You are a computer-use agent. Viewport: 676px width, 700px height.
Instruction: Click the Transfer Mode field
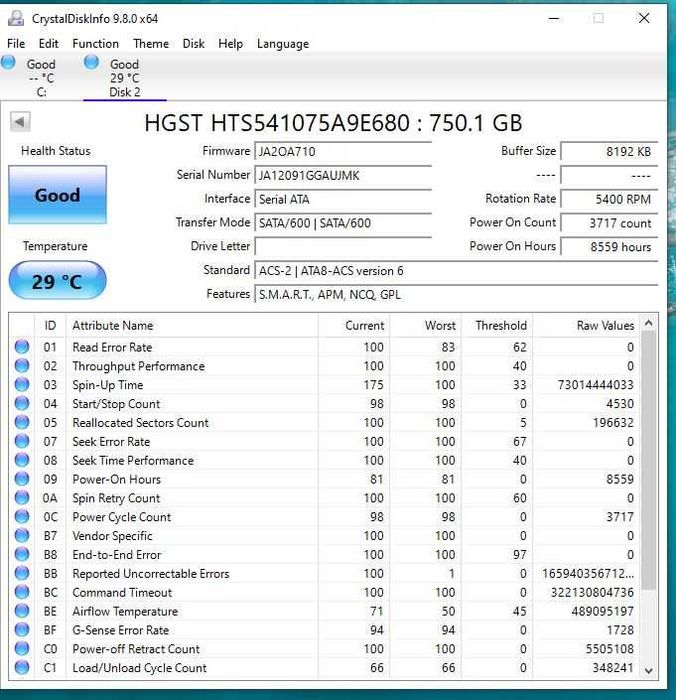pos(343,223)
